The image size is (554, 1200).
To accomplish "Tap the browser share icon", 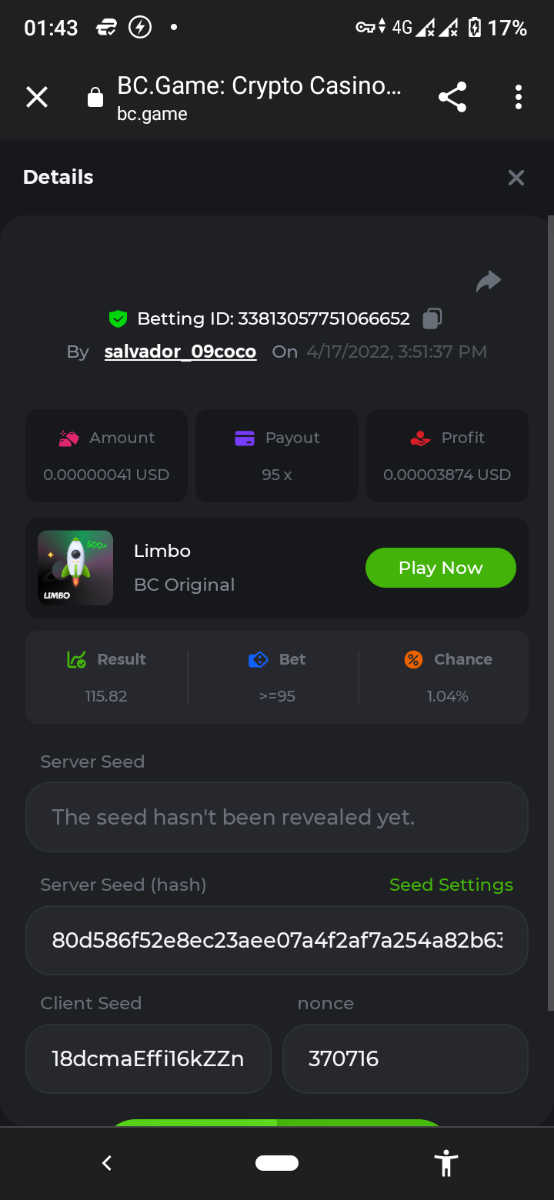I will pyautogui.click(x=452, y=97).
